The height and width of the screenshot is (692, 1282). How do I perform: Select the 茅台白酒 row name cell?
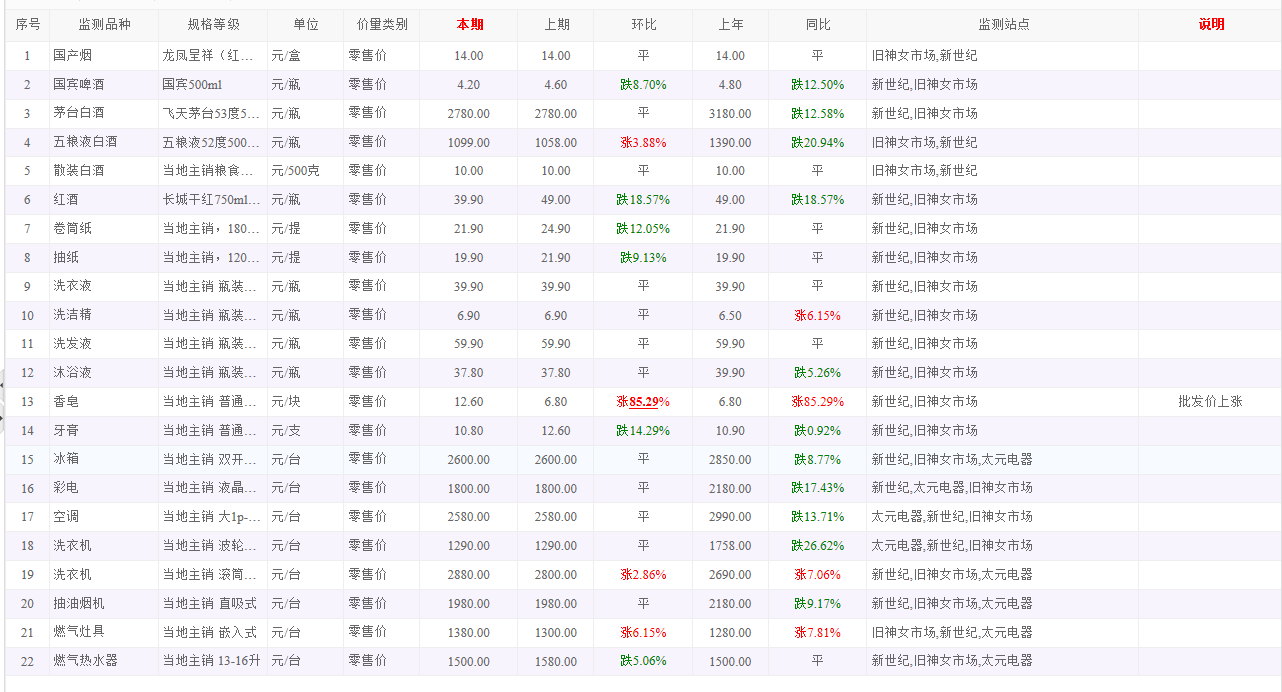[x=79, y=114]
